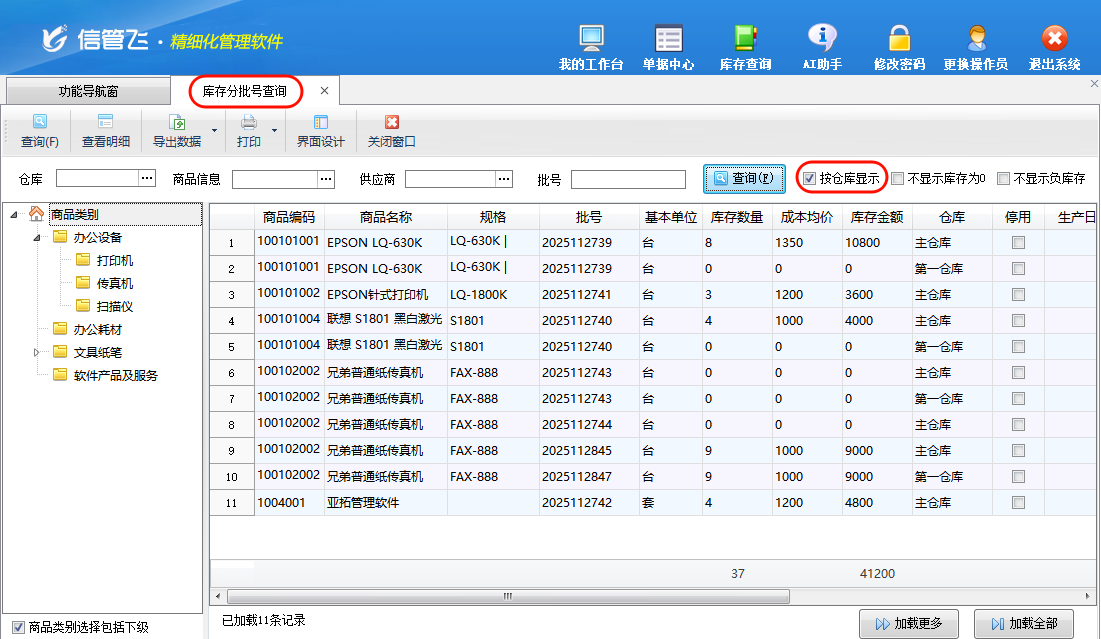Uncheck the 按仓库显示 checkbox
Screen dimensions: 1101x639
pos(810,179)
